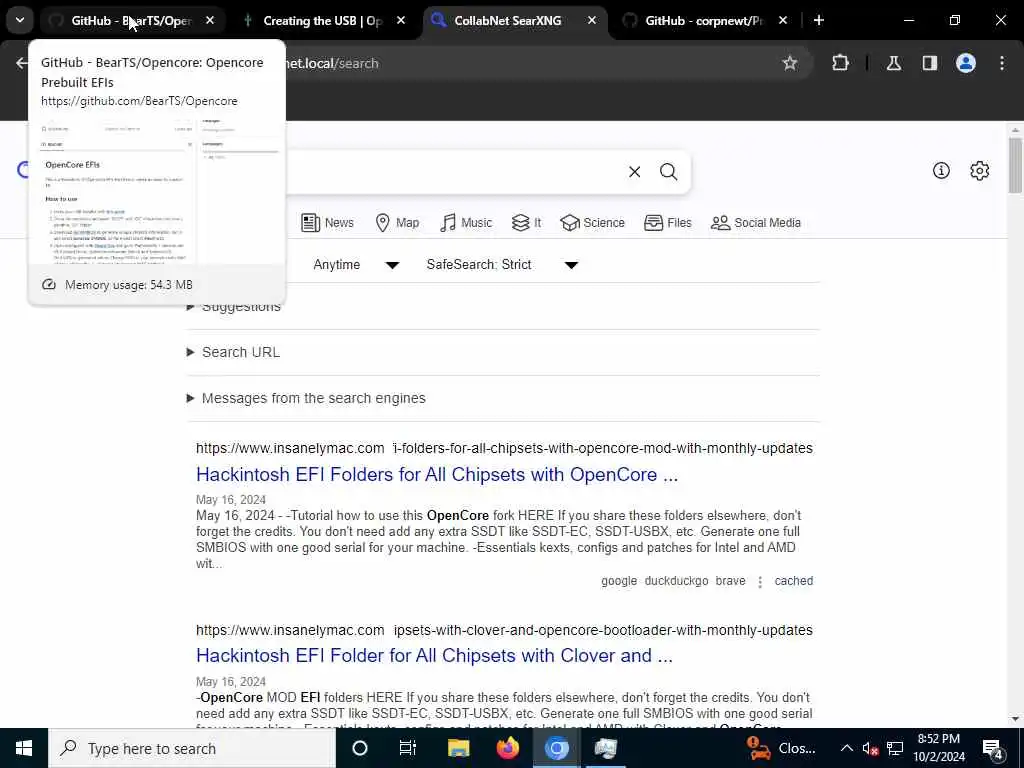Close the GitHub BearTS/Opencore tab
The width and height of the screenshot is (1024, 768).
(x=210, y=21)
